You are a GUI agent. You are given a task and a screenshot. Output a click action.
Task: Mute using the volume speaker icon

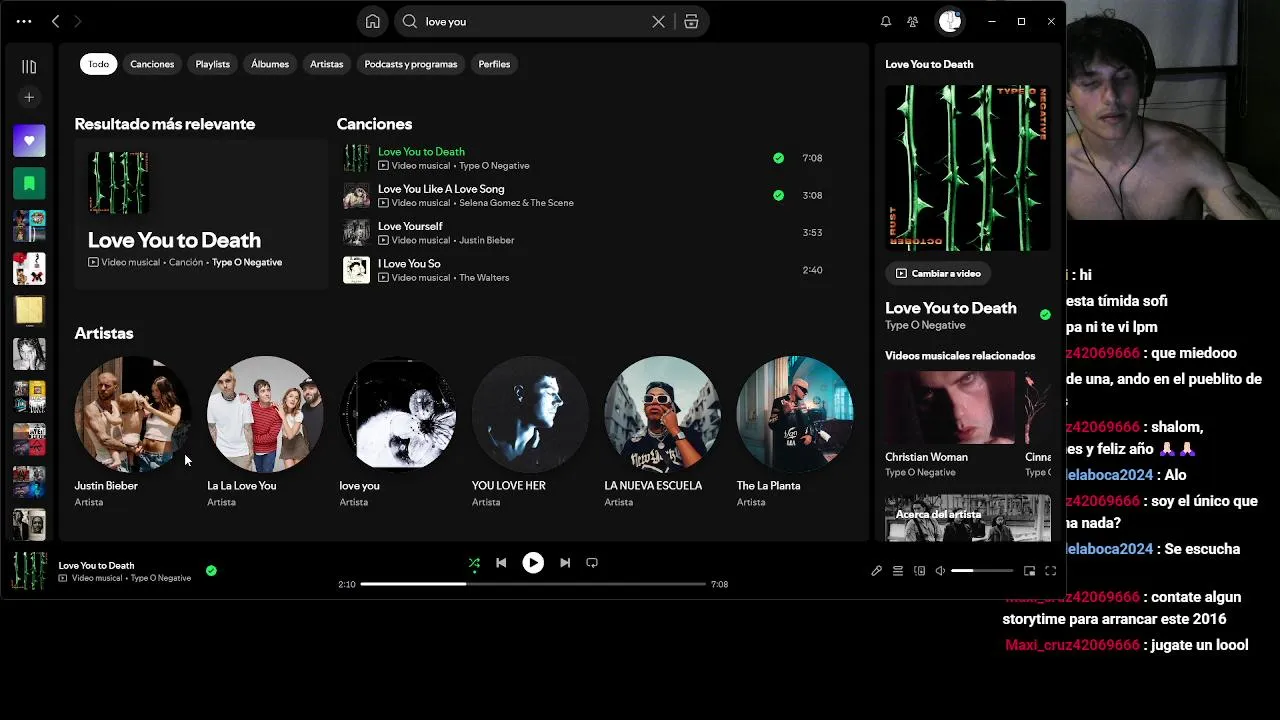pos(940,571)
